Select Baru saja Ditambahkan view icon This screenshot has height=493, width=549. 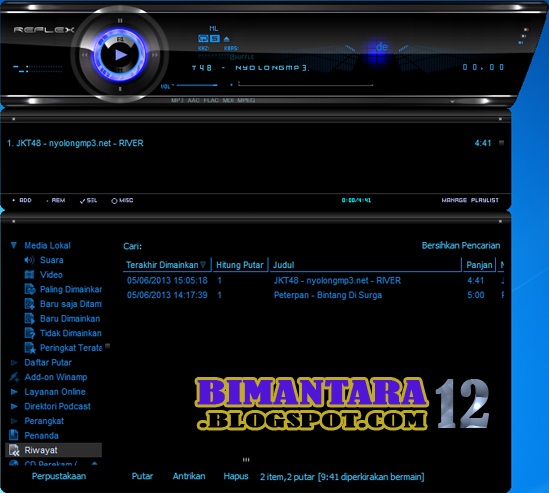tap(30, 304)
